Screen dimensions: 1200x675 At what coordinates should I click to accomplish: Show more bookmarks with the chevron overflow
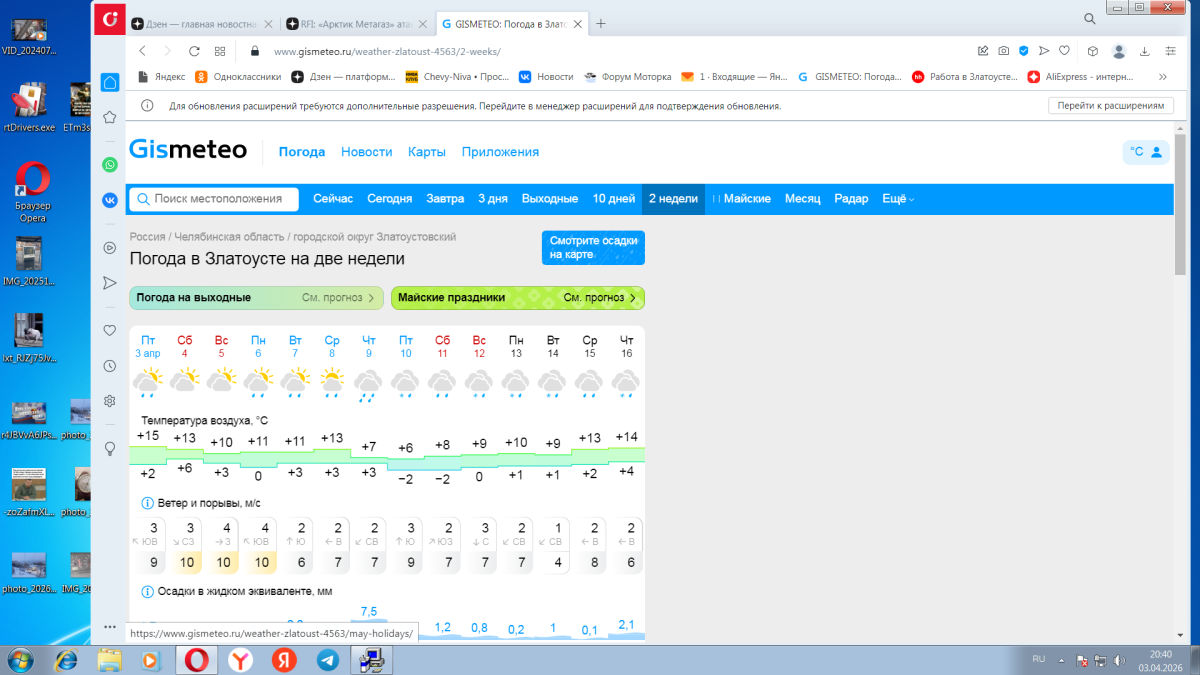(1162, 76)
